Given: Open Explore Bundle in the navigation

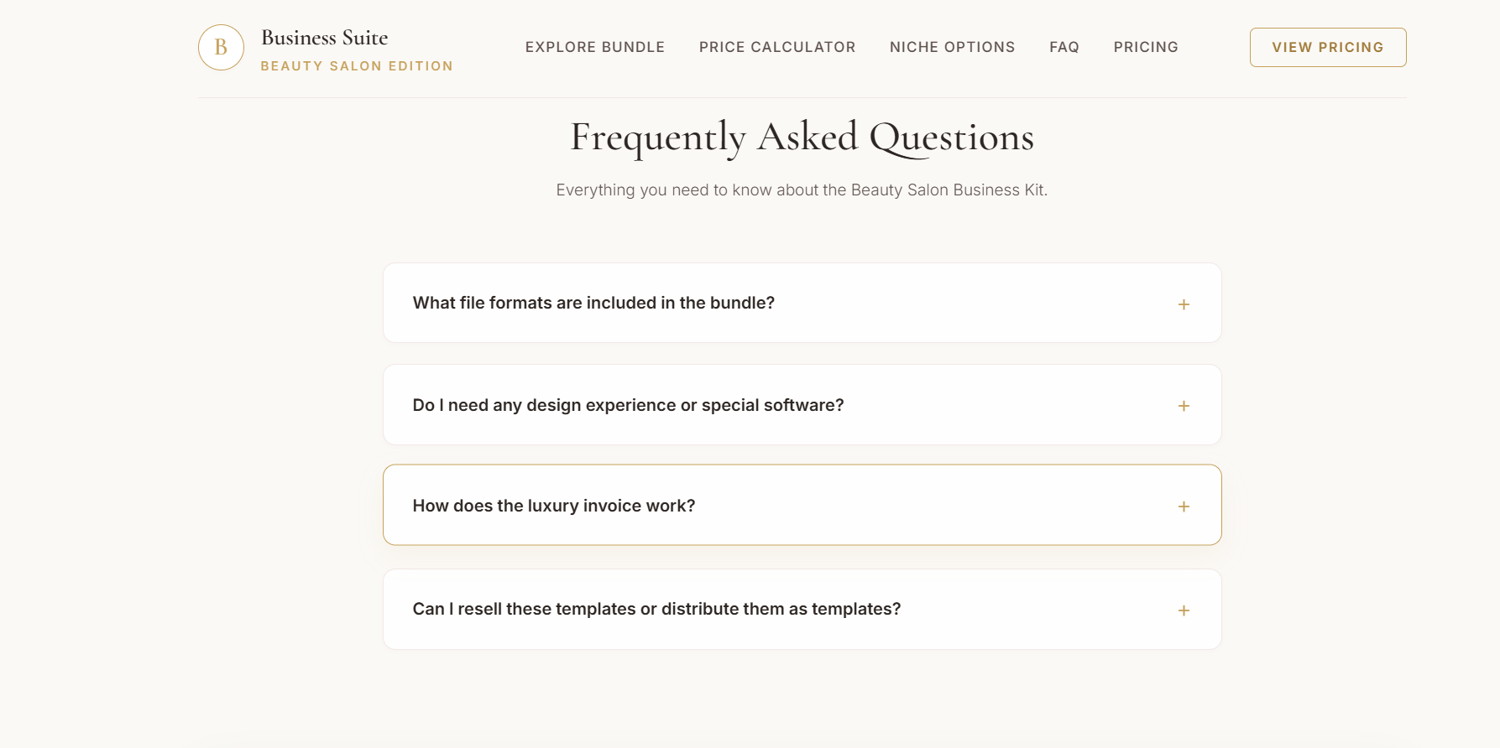Looking at the screenshot, I should (595, 47).
